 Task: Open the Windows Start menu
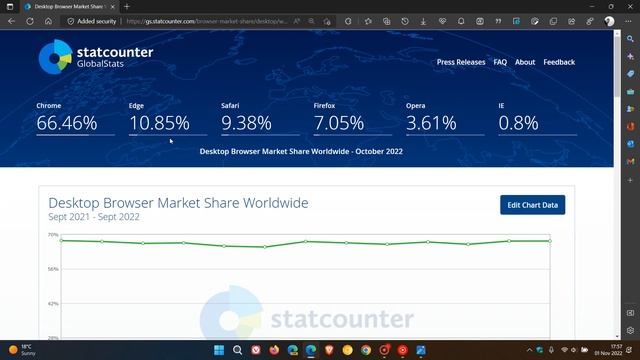[219, 350]
